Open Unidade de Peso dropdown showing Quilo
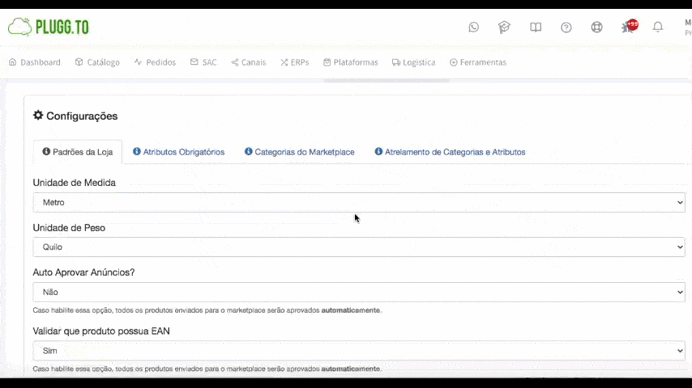This screenshot has height=388, width=692. (x=359, y=247)
